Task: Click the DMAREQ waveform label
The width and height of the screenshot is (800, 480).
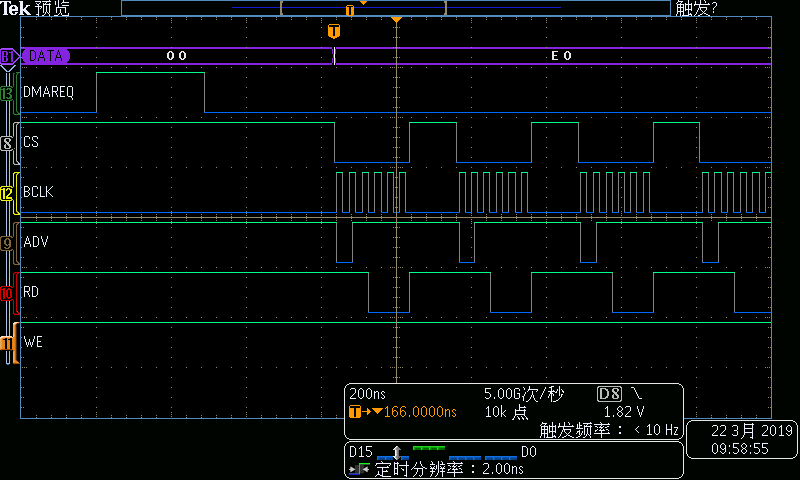Action: coord(48,92)
